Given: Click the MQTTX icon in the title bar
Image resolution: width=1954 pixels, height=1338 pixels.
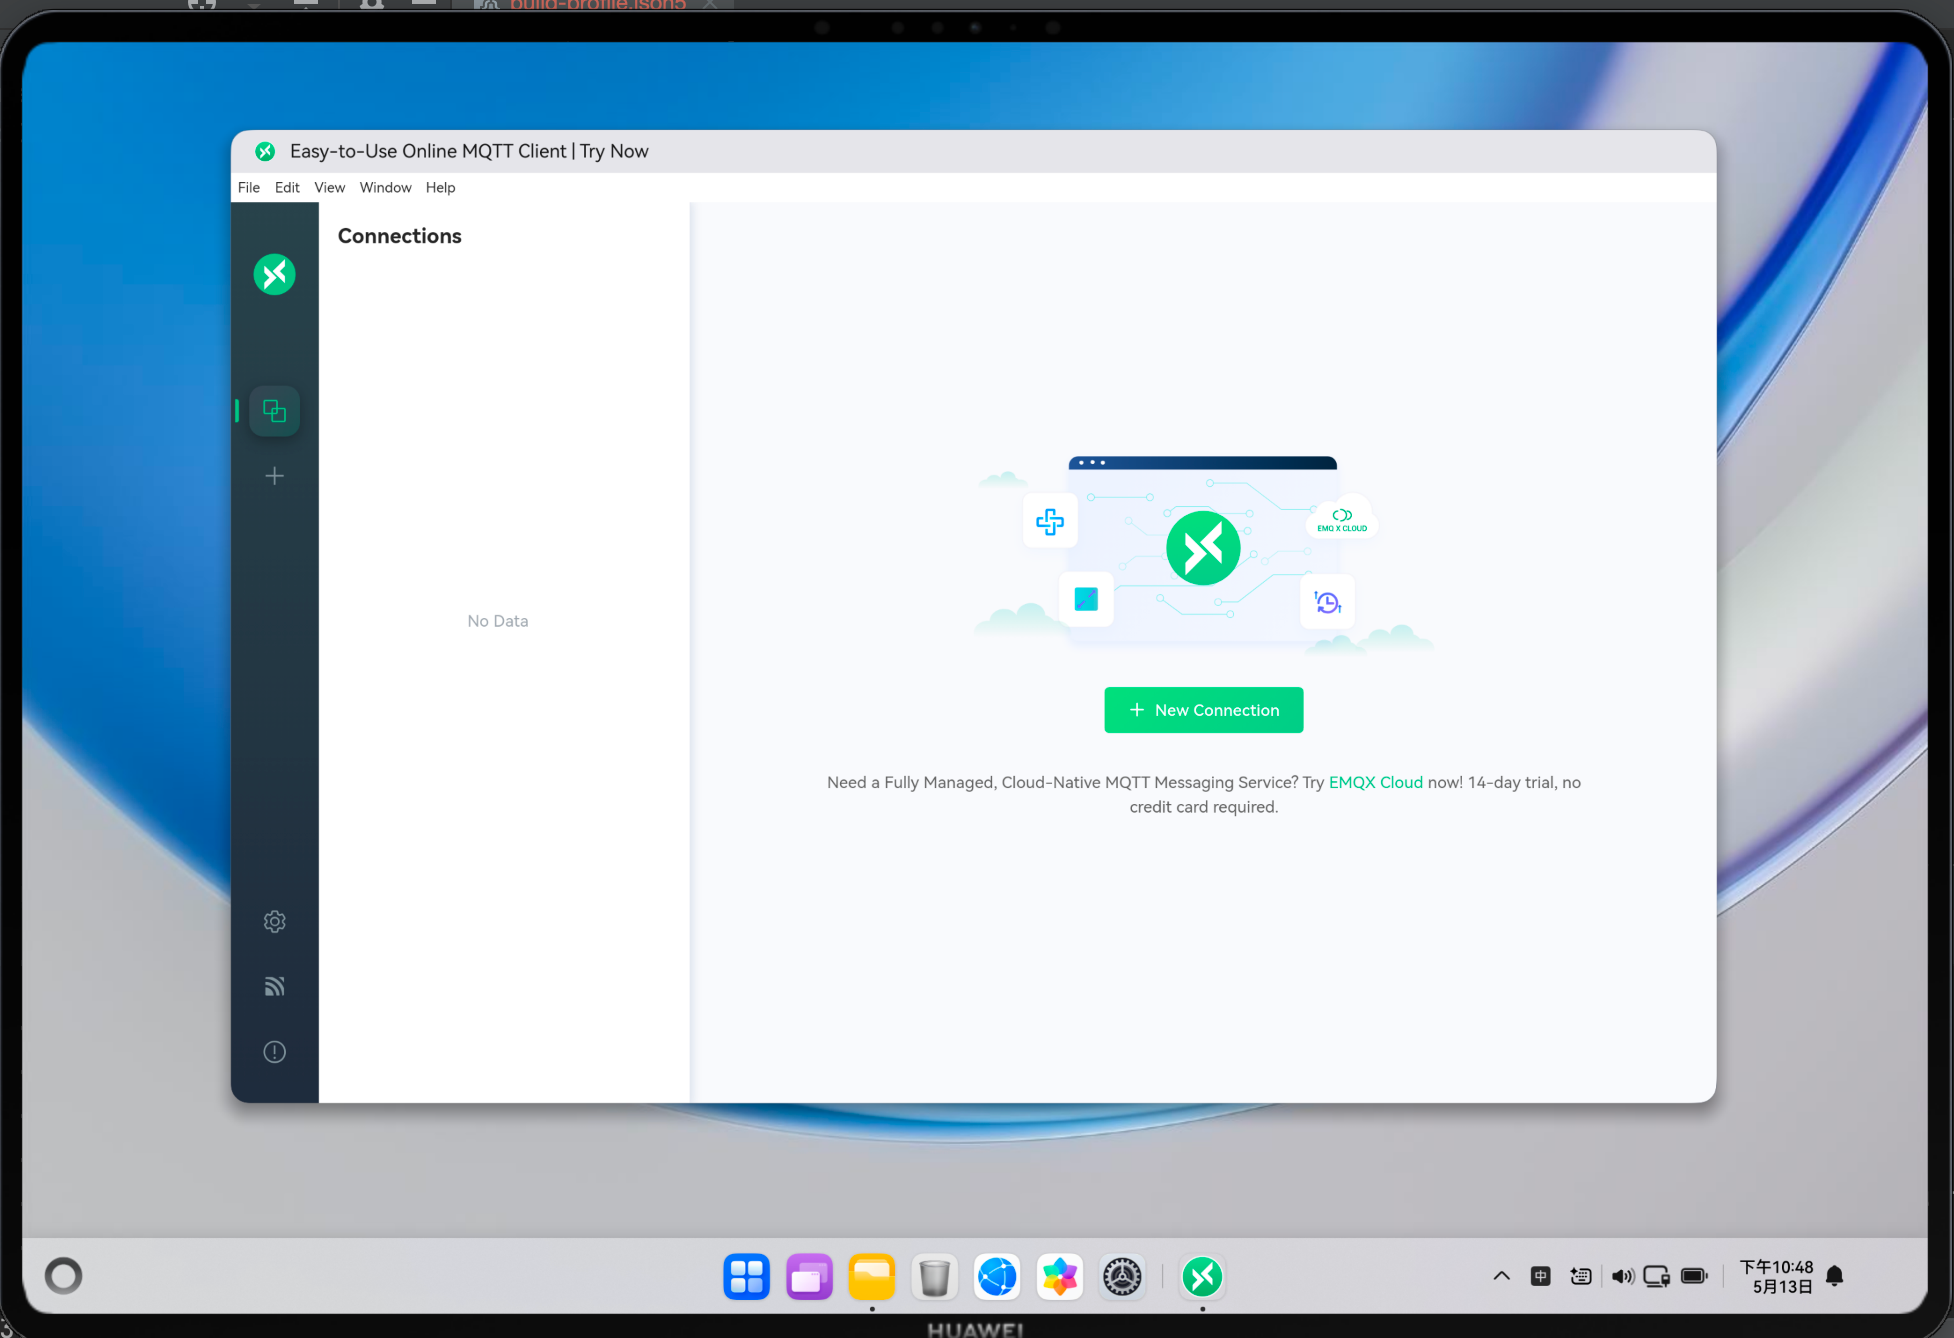Looking at the screenshot, I should pos(265,151).
